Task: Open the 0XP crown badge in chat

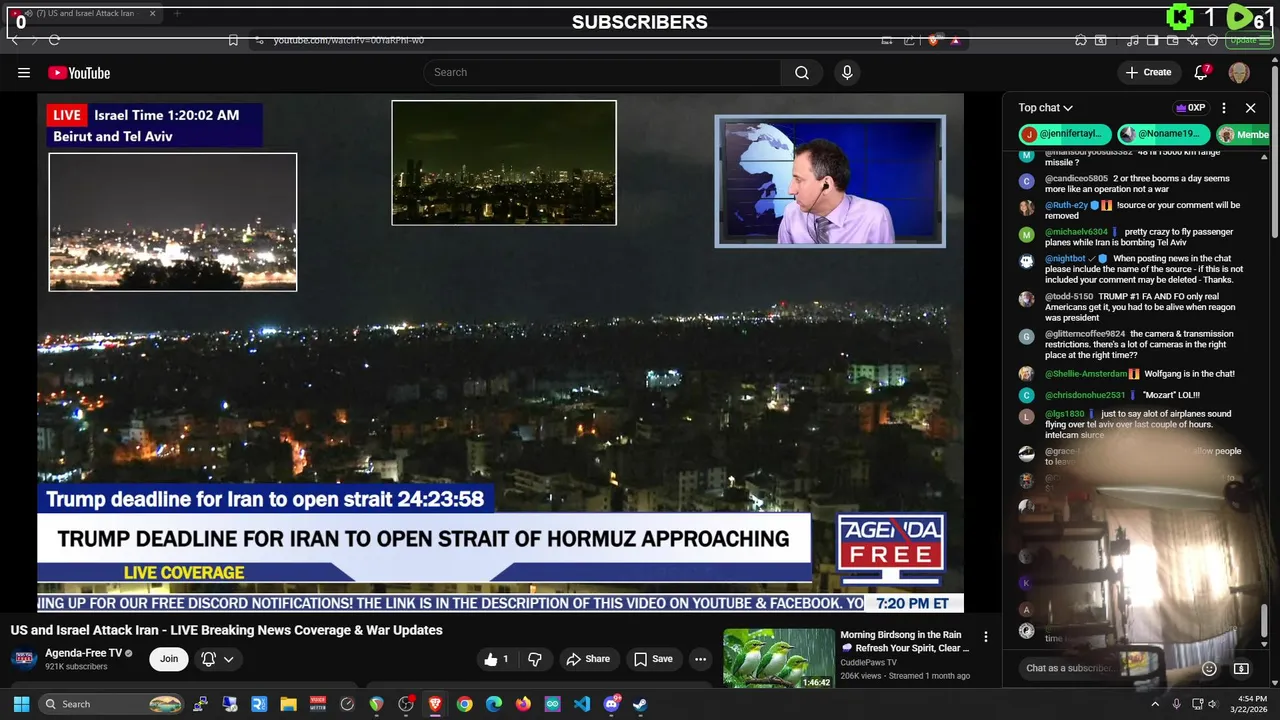Action: click(x=1191, y=107)
